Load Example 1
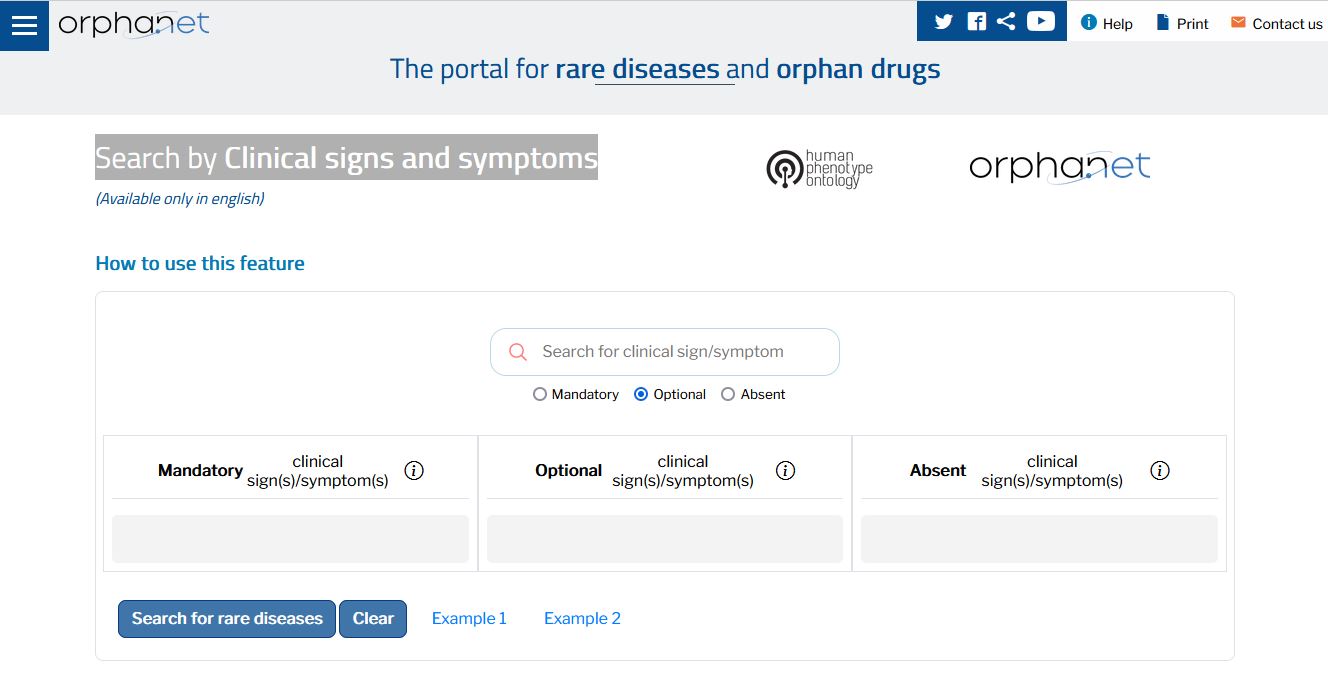 [469, 619]
